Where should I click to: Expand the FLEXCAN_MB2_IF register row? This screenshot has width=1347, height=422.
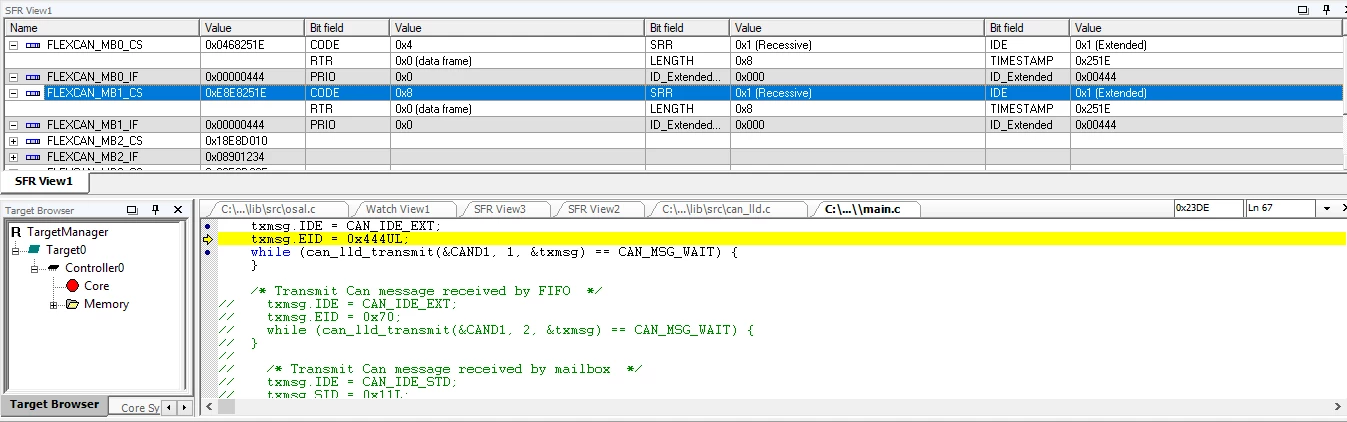pos(14,157)
